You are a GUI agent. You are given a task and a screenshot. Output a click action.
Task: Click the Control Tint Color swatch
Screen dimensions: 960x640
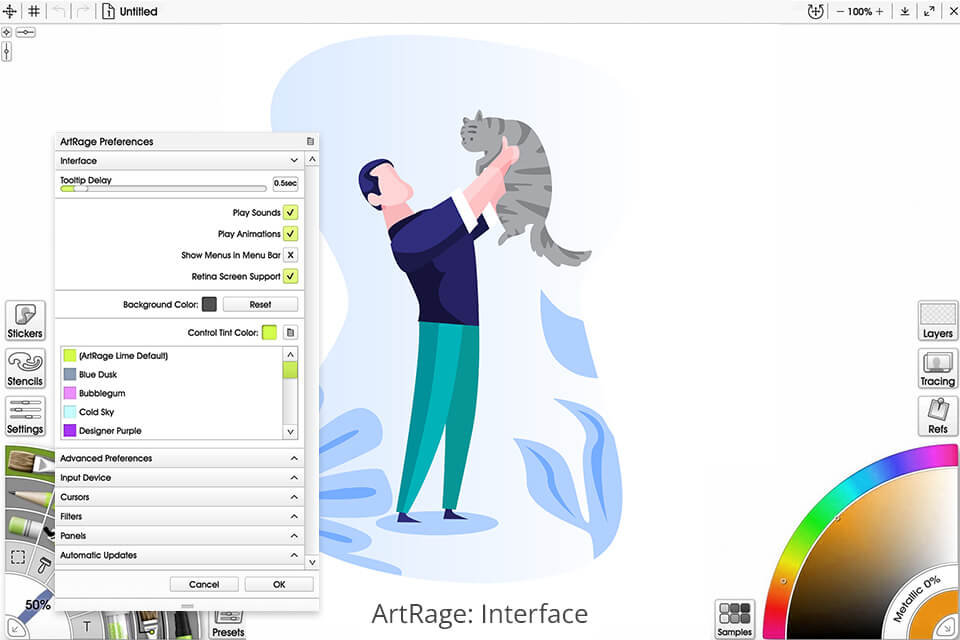[269, 333]
